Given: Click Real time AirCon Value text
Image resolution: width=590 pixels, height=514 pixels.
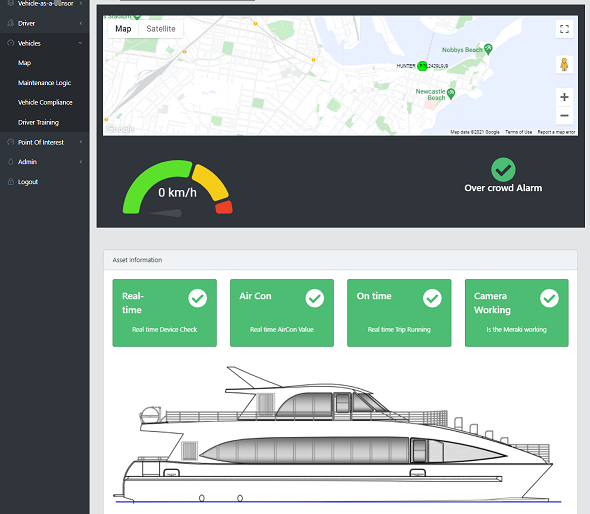Looking at the screenshot, I should [x=282, y=330].
